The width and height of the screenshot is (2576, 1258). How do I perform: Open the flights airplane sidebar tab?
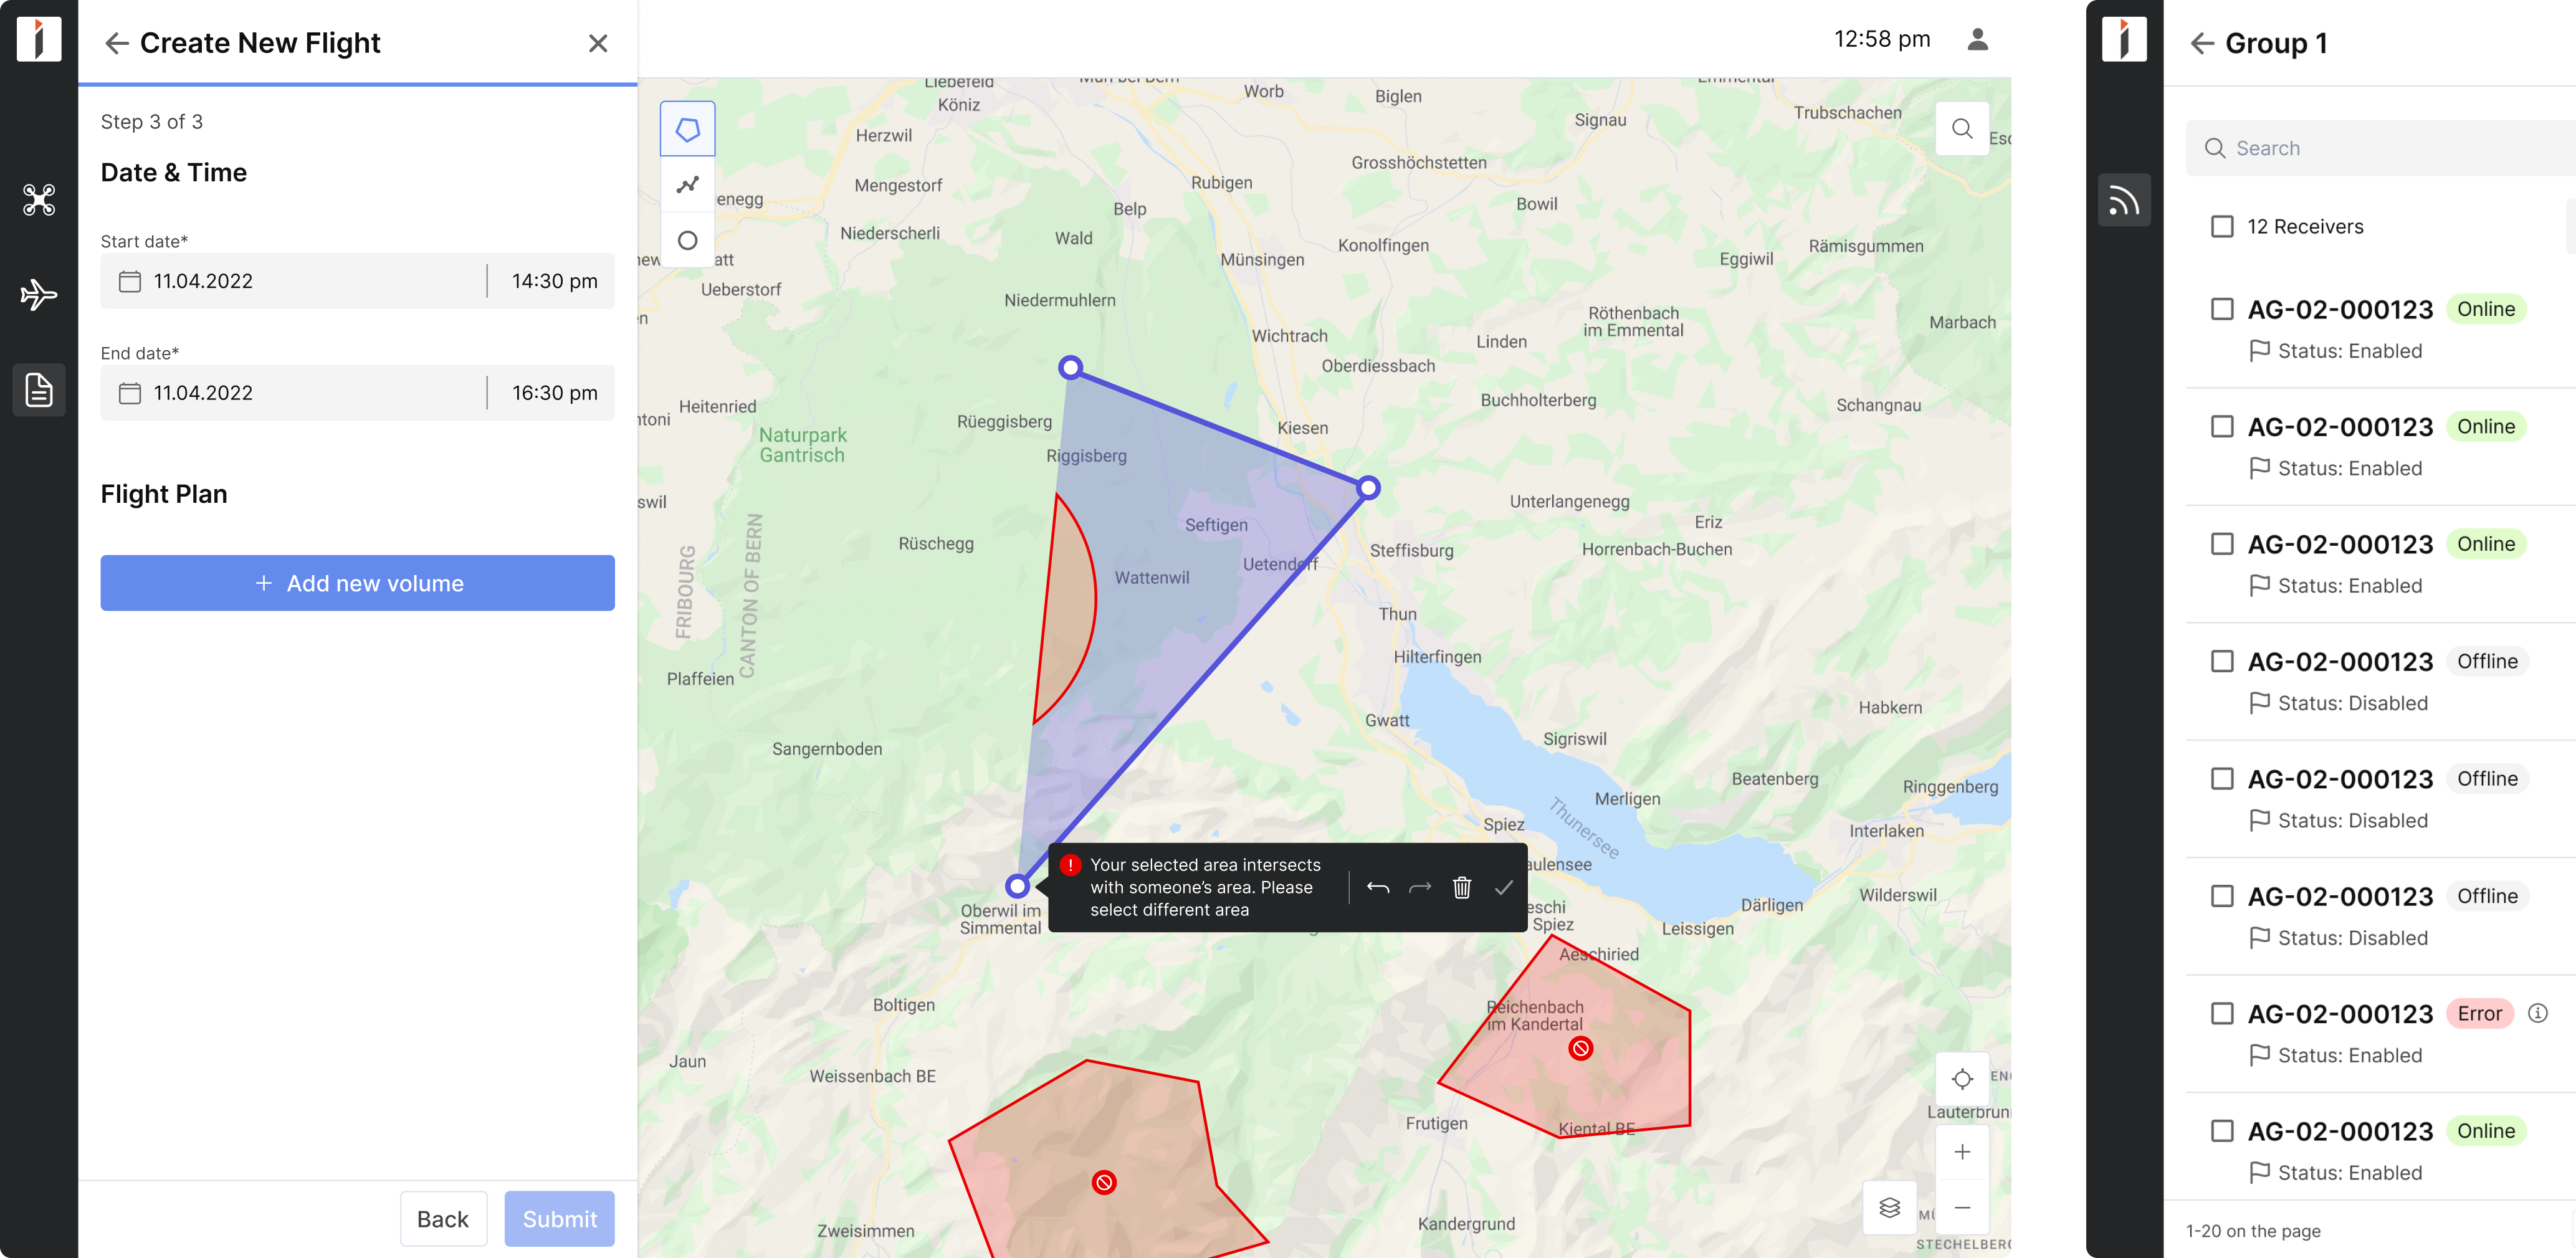39,295
